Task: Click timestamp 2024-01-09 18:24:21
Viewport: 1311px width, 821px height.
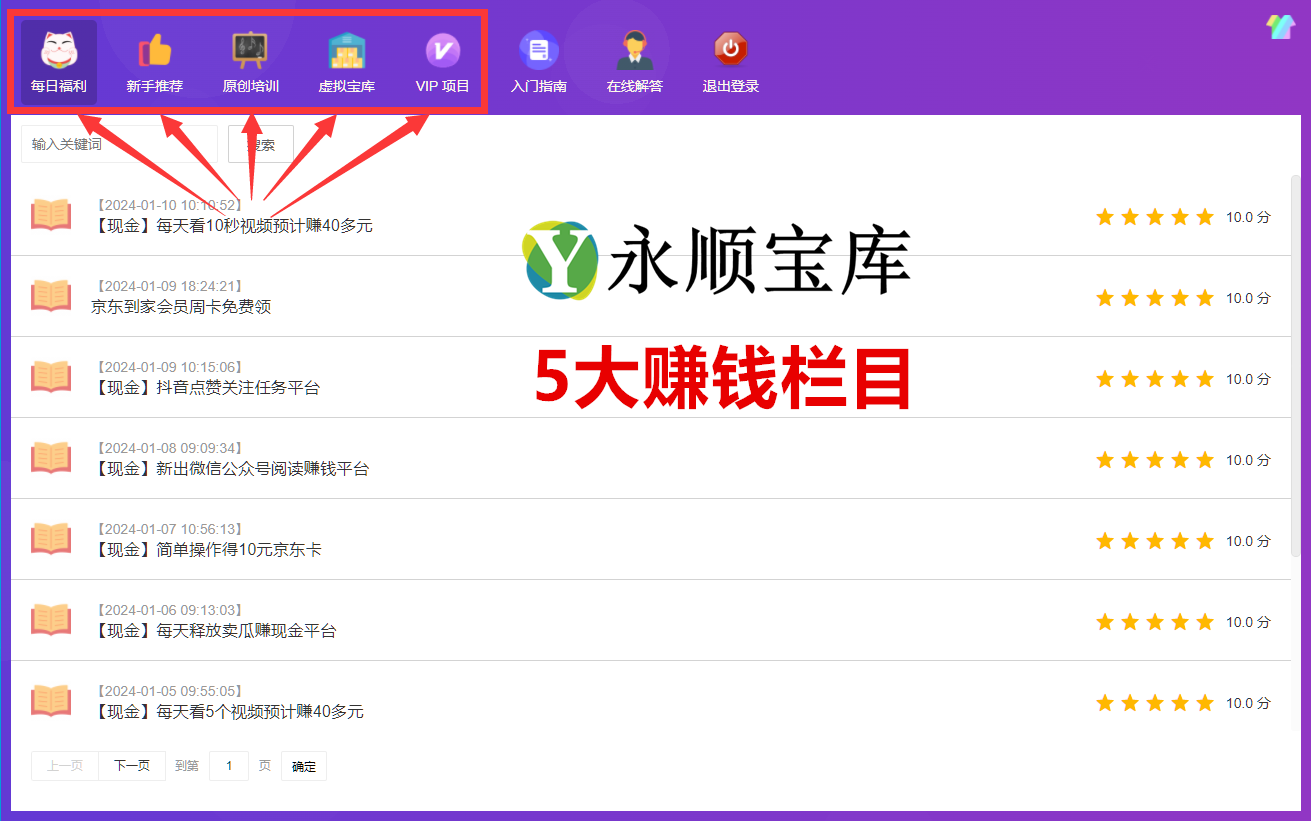Action: (170, 287)
